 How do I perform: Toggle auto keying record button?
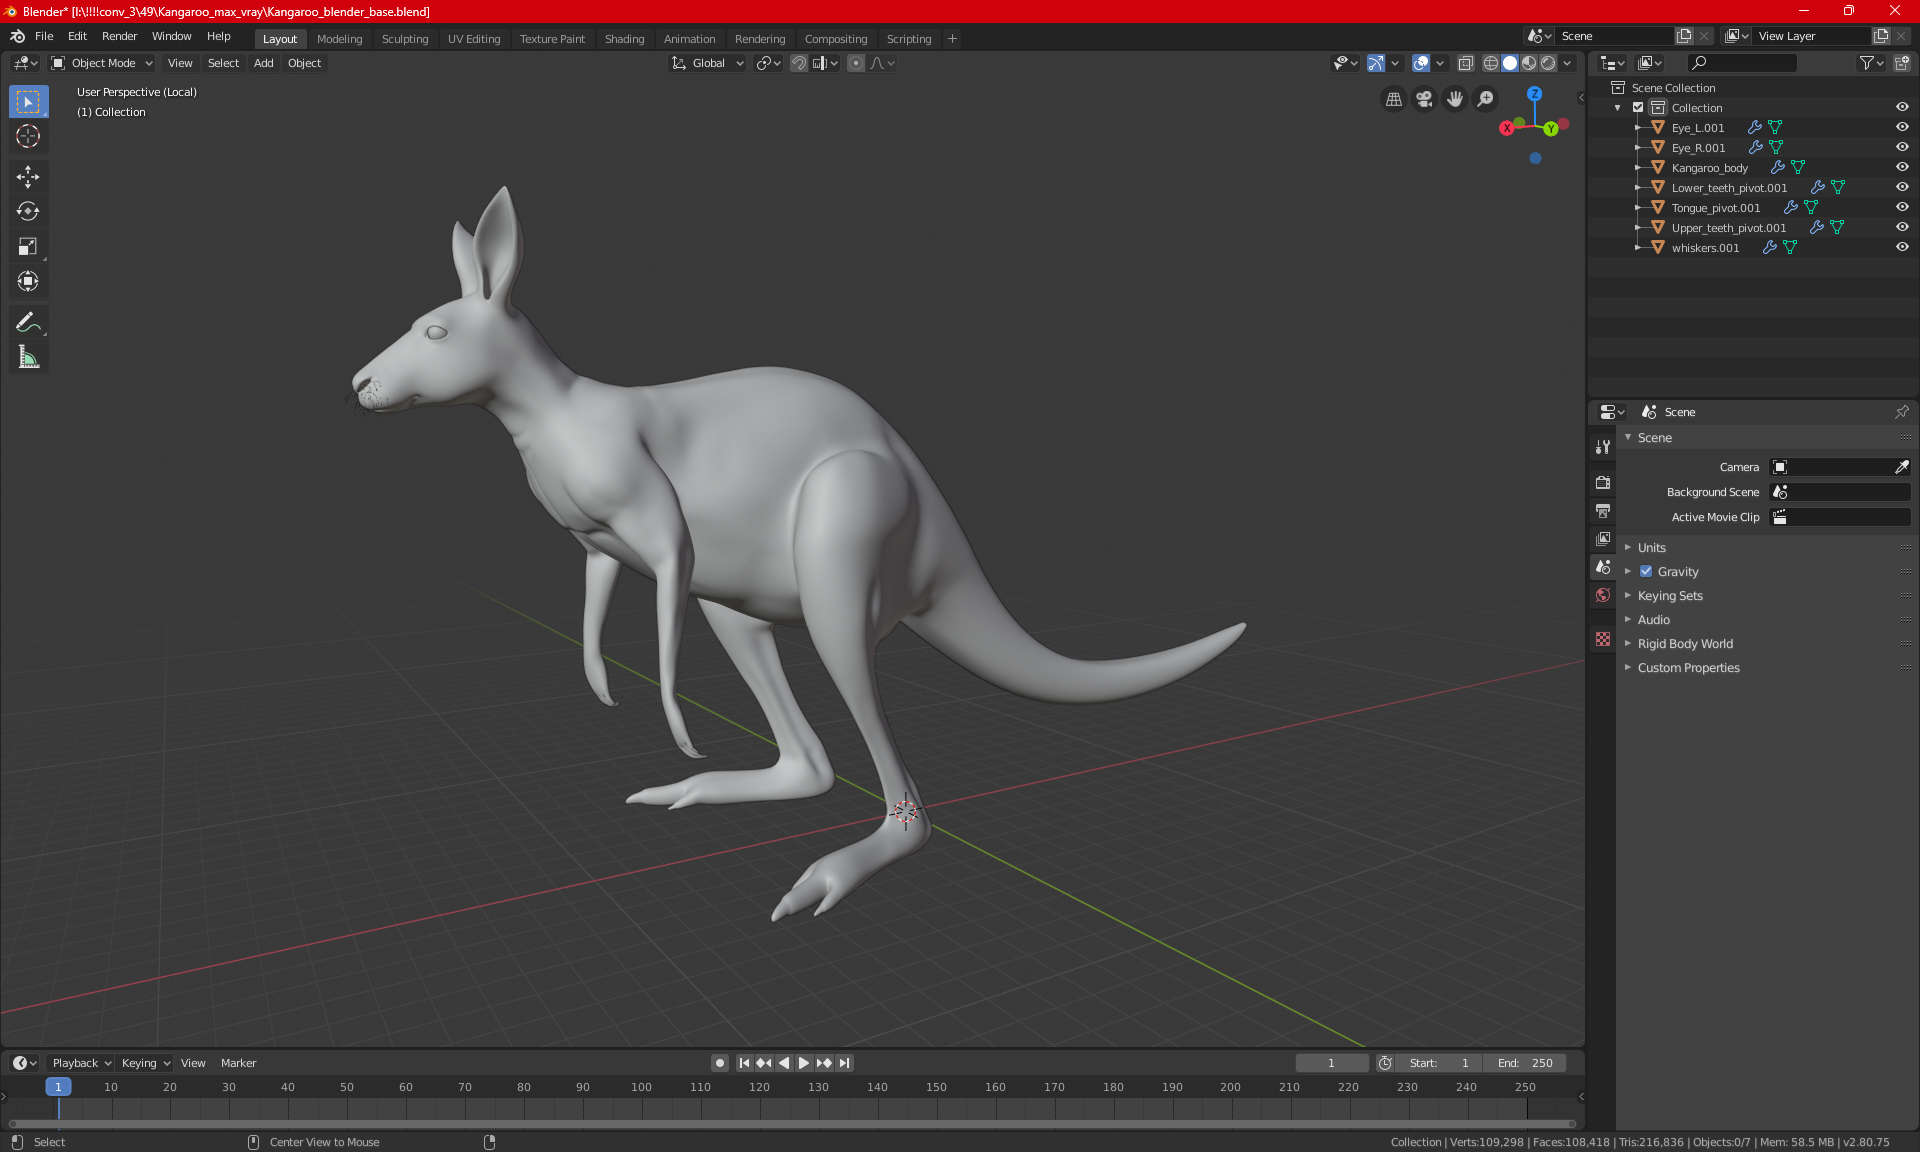[x=719, y=1063]
